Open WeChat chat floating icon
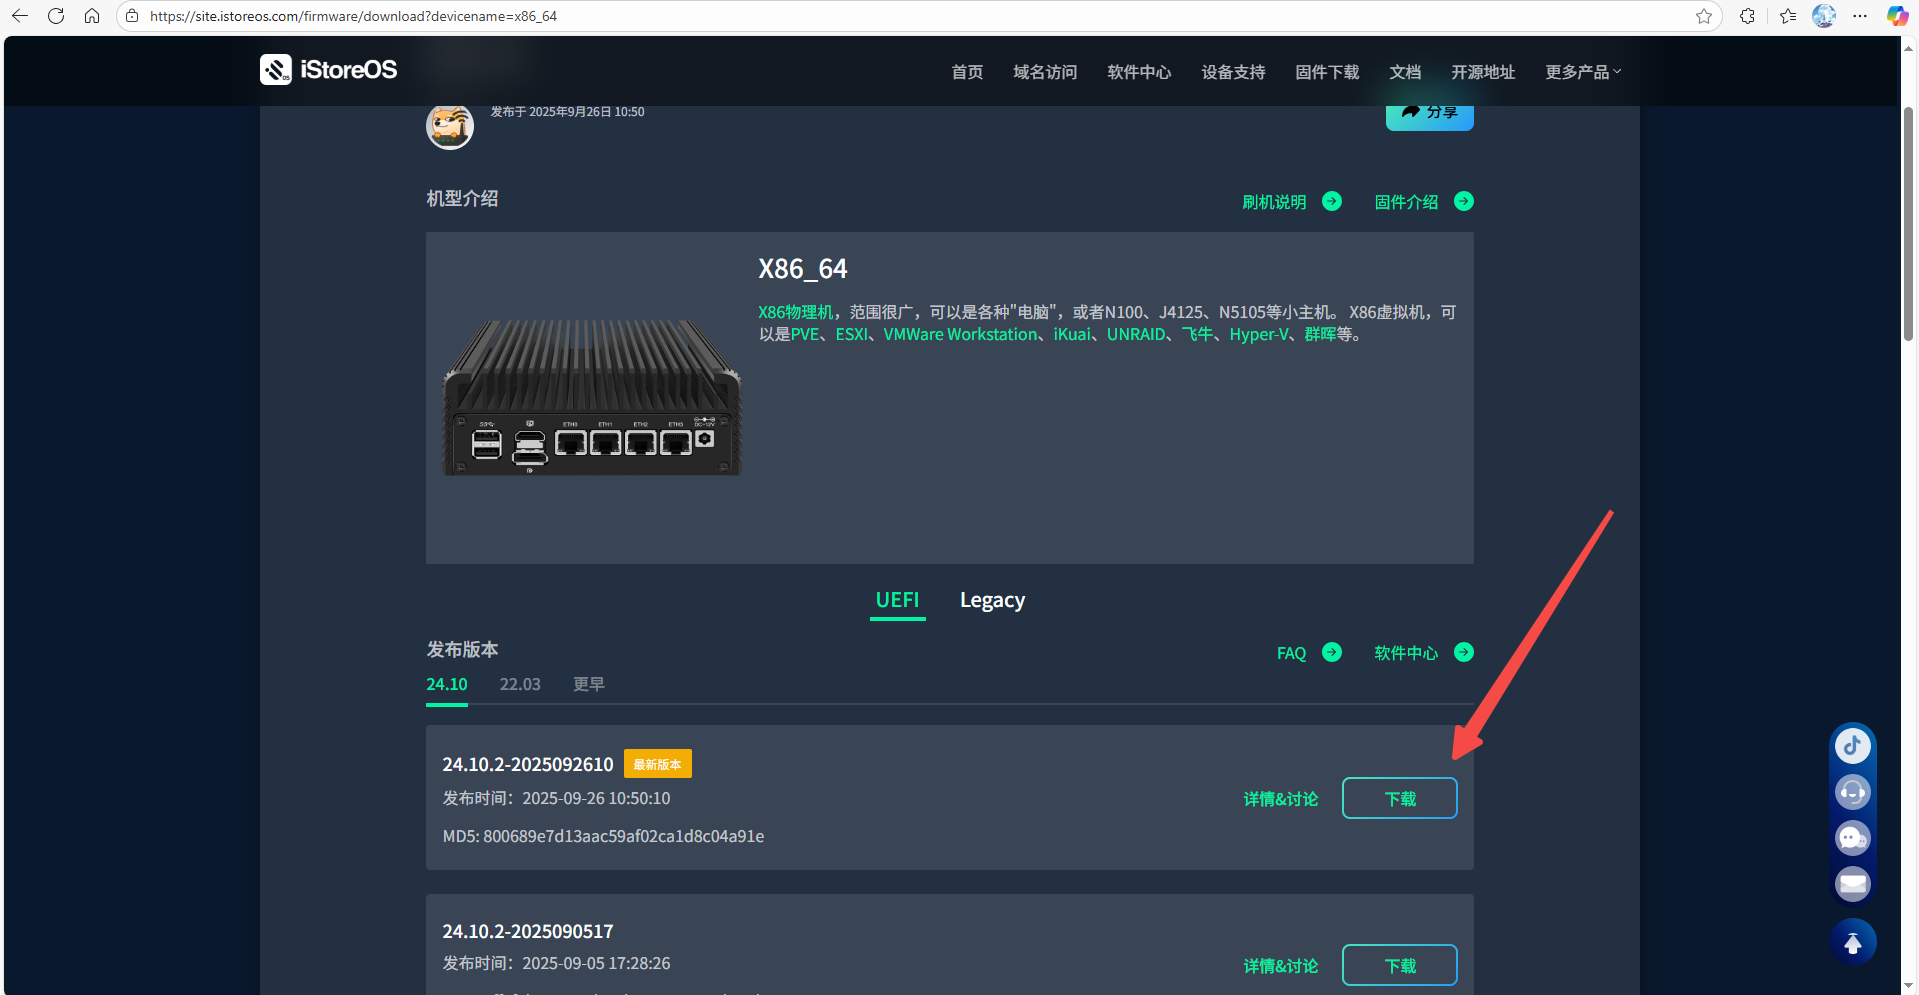1919x995 pixels. coord(1853,838)
